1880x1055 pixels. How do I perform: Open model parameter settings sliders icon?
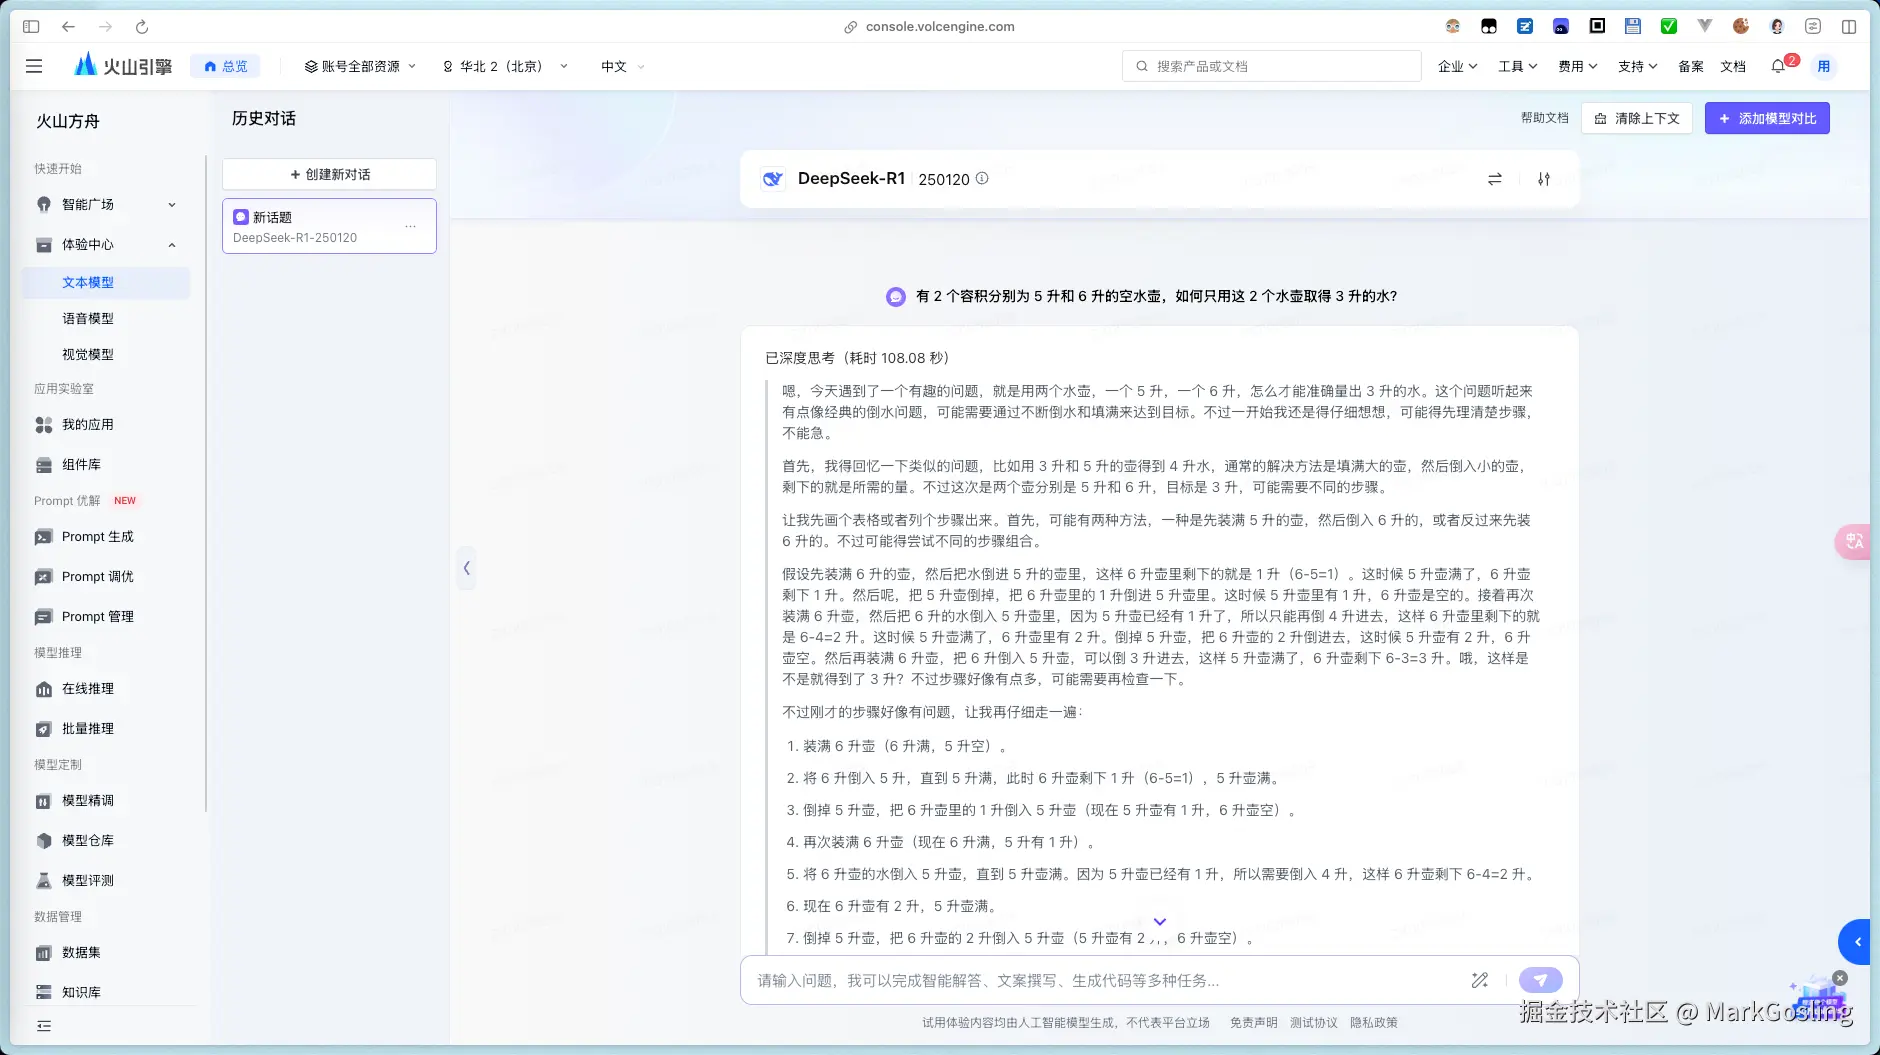click(x=1544, y=179)
